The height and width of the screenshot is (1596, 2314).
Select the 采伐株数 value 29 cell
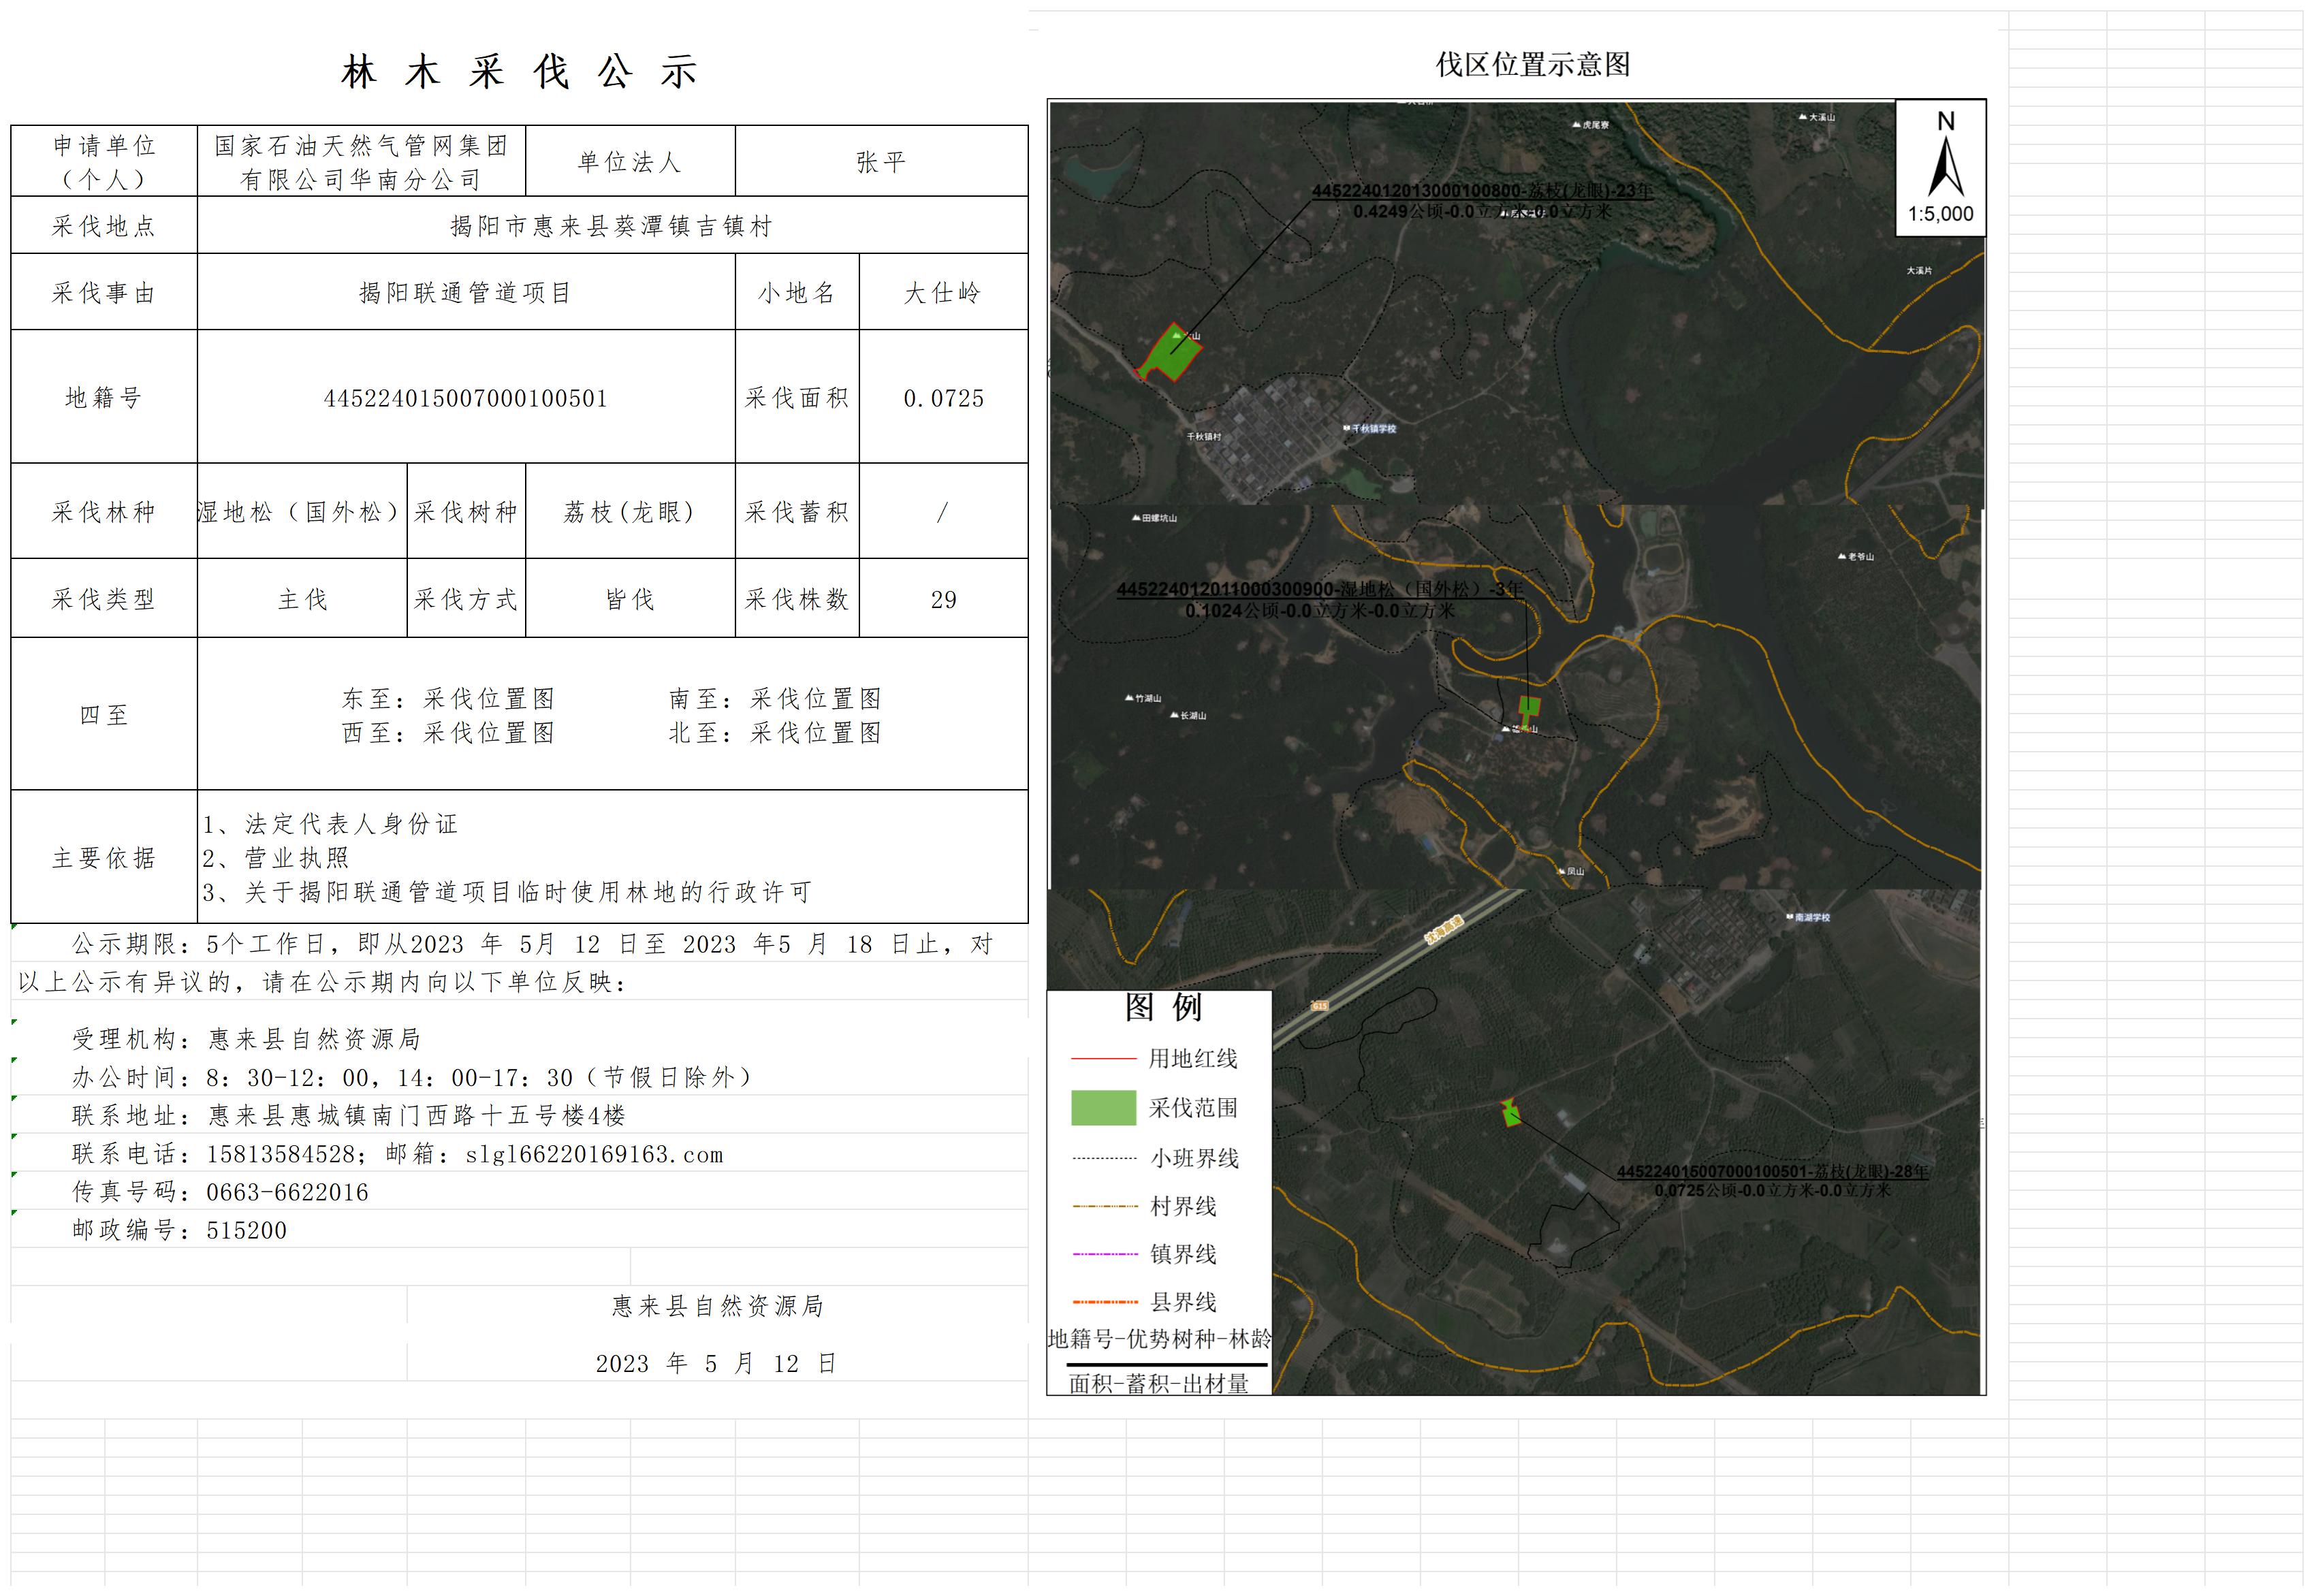tap(943, 599)
